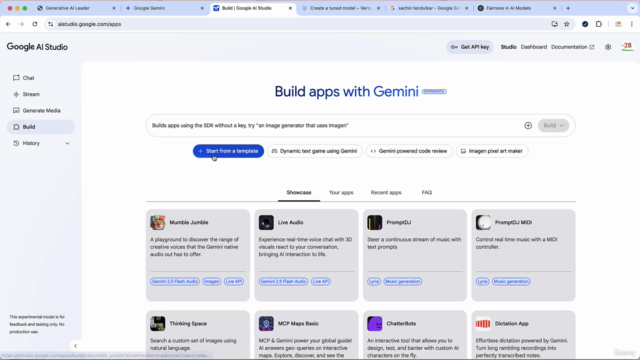Open the tab search dropdown arrow
The width and height of the screenshot is (640, 360).
click(632, 8)
